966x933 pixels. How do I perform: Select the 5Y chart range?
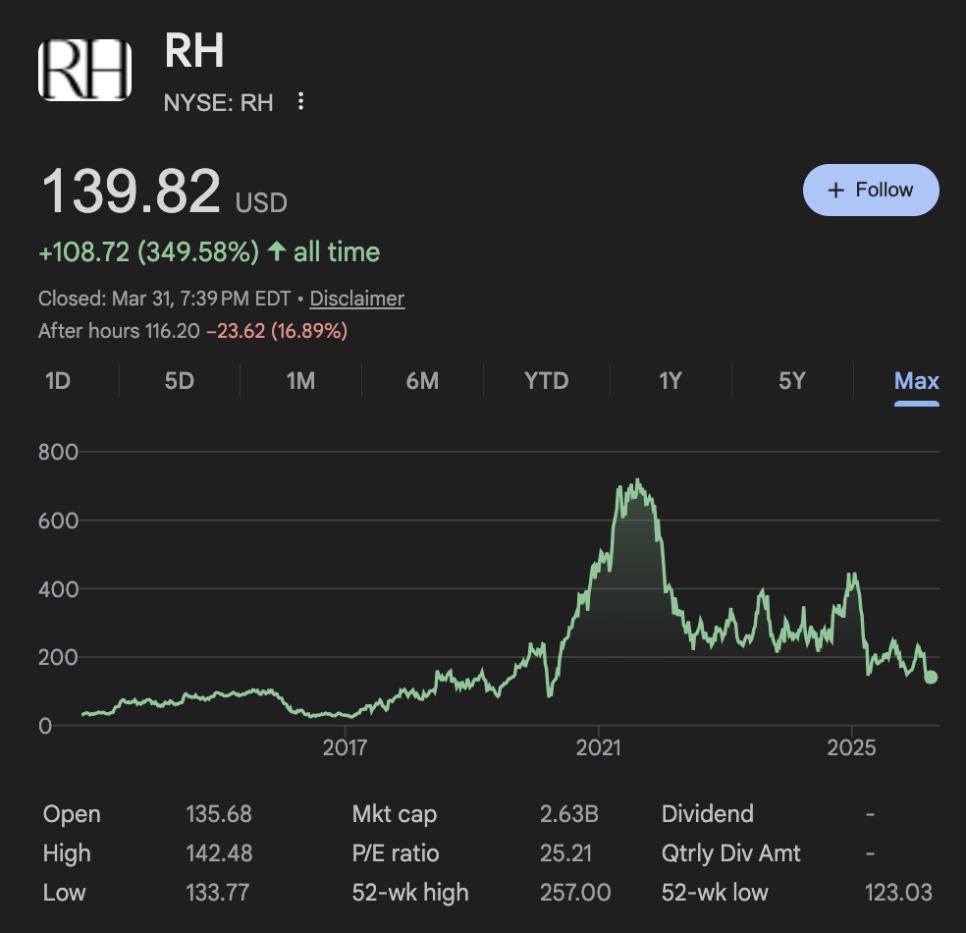click(x=792, y=381)
